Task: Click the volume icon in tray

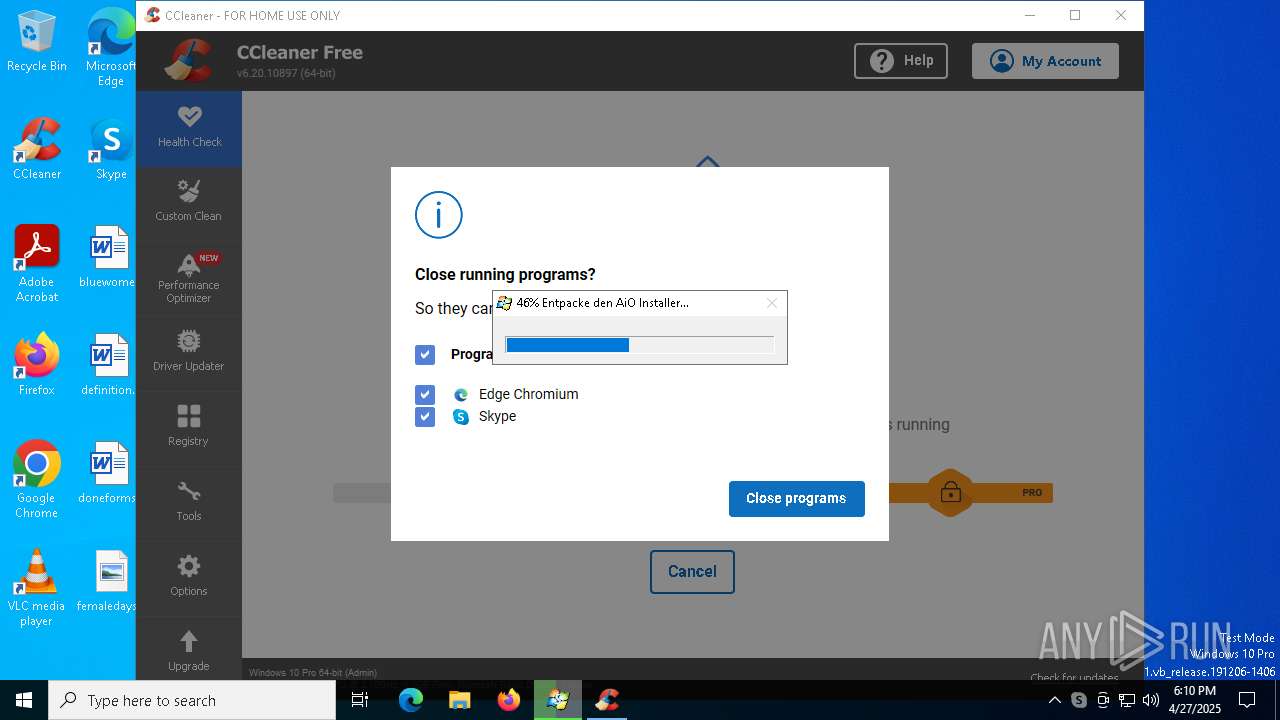Action: (x=1151, y=700)
